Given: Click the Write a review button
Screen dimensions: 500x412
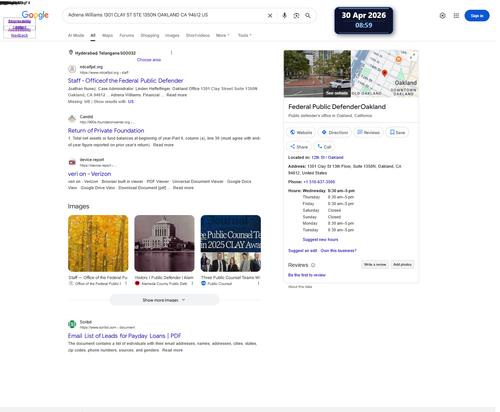Looking at the screenshot, I should coord(375,264).
